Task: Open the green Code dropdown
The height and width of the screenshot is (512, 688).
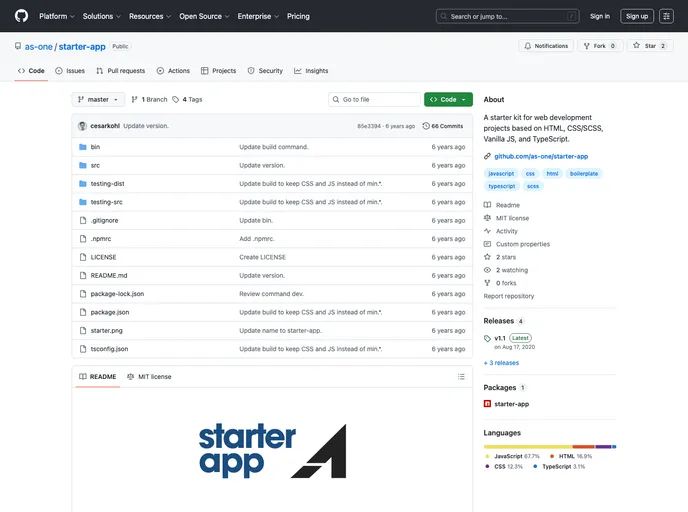Action: pyautogui.click(x=447, y=100)
